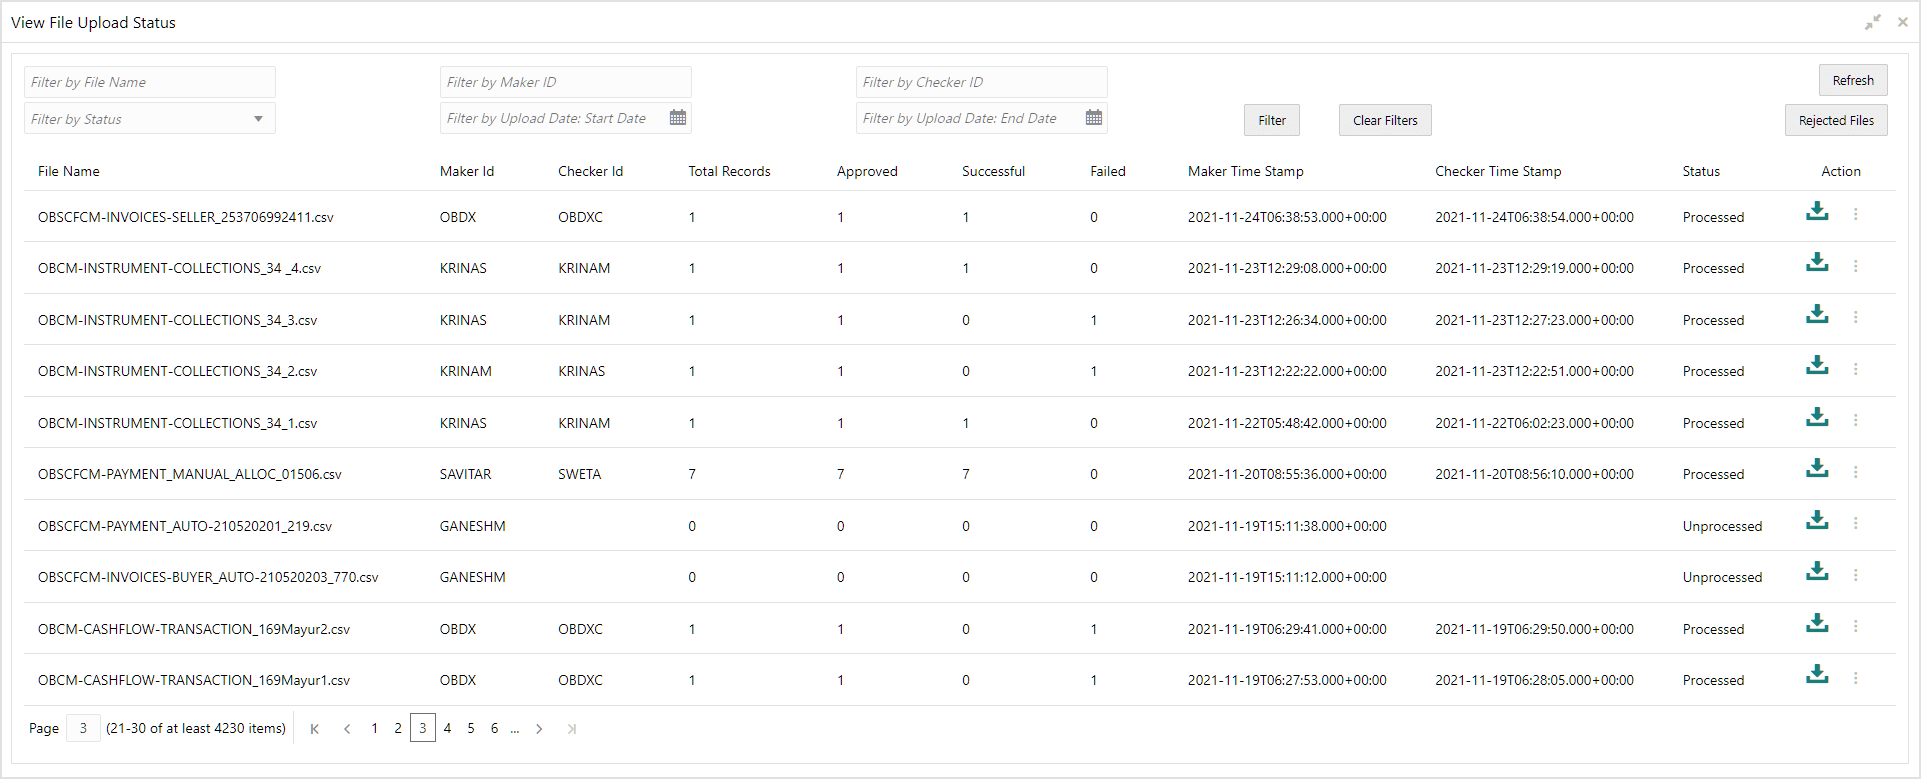This screenshot has height=779, width=1921.
Task: Go to page 1 in pagination
Action: (374, 728)
